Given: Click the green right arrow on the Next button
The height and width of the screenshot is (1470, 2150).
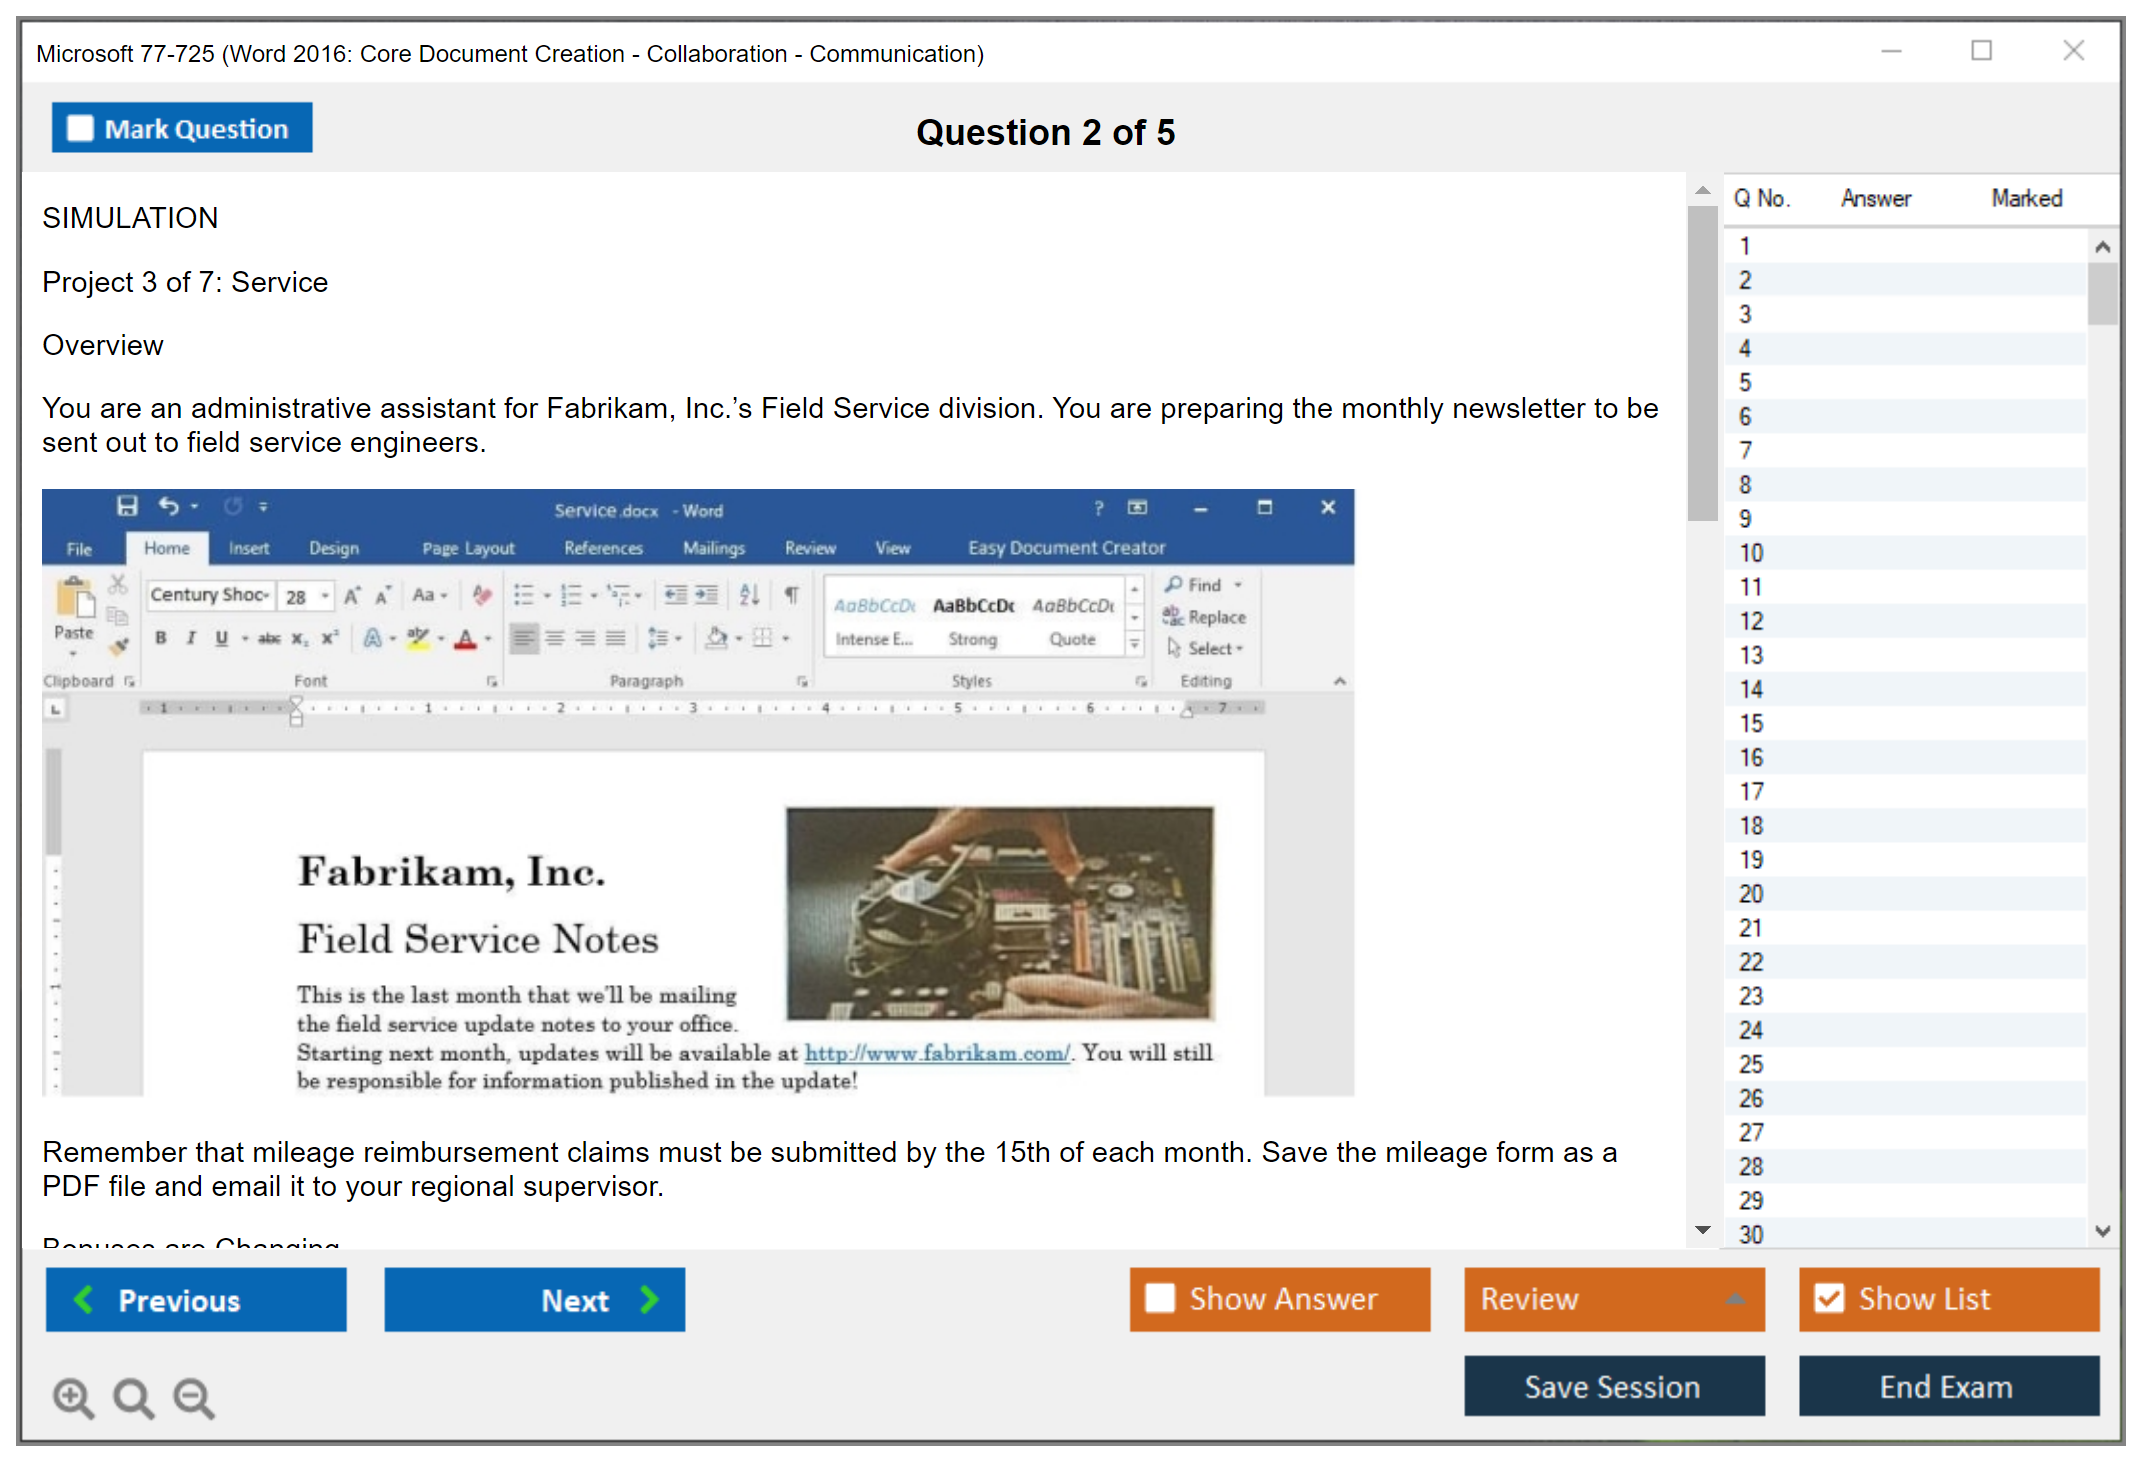Looking at the screenshot, I should click(x=650, y=1299).
